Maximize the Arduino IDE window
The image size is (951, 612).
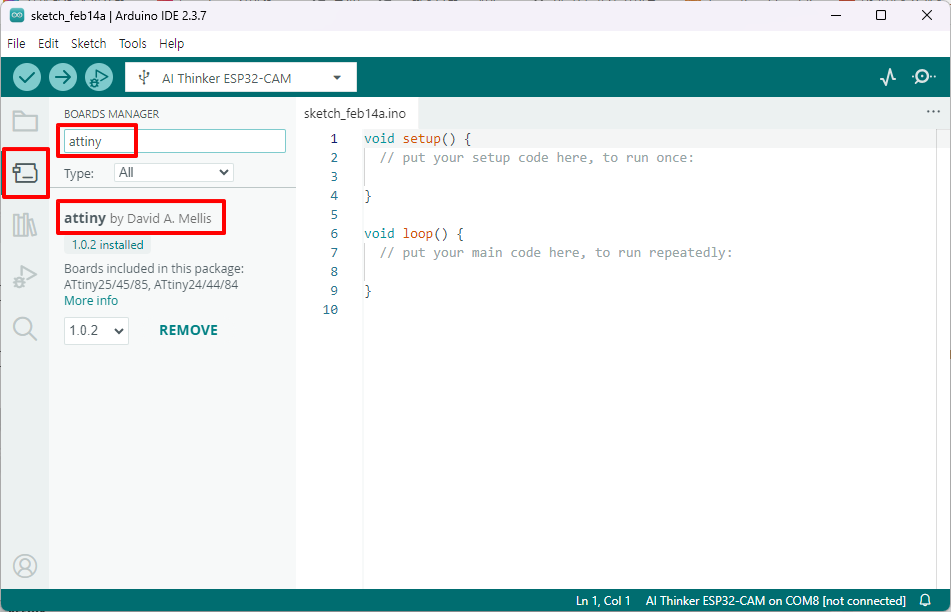click(x=881, y=15)
